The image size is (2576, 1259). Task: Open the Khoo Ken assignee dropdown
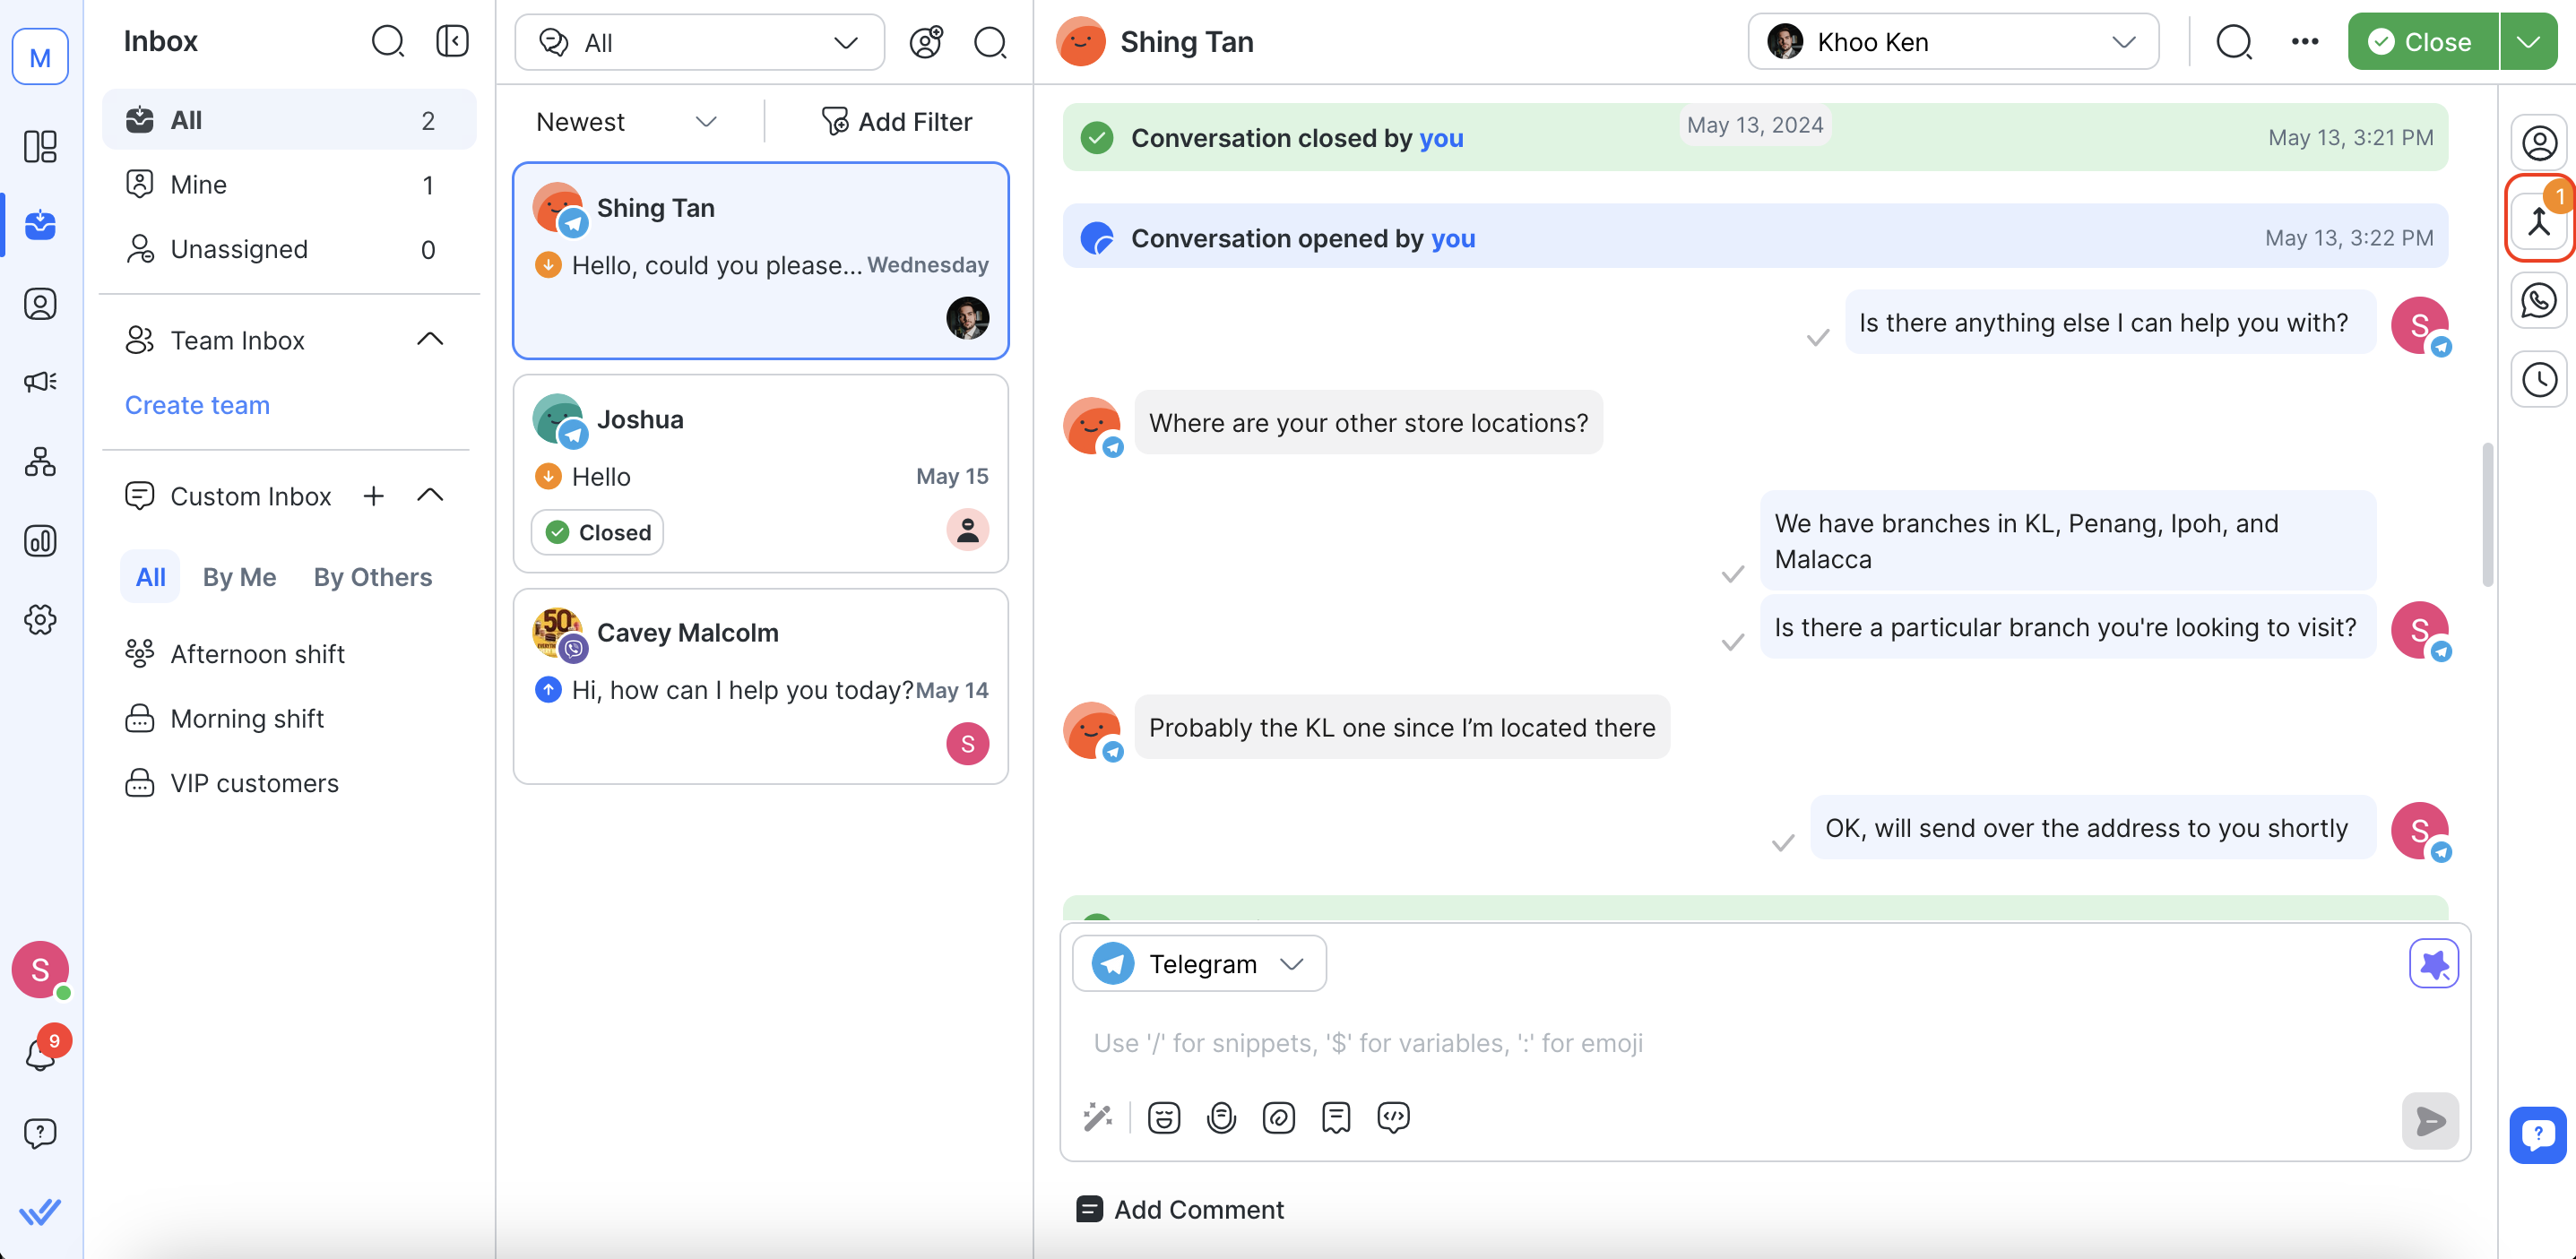[x=1951, y=42]
